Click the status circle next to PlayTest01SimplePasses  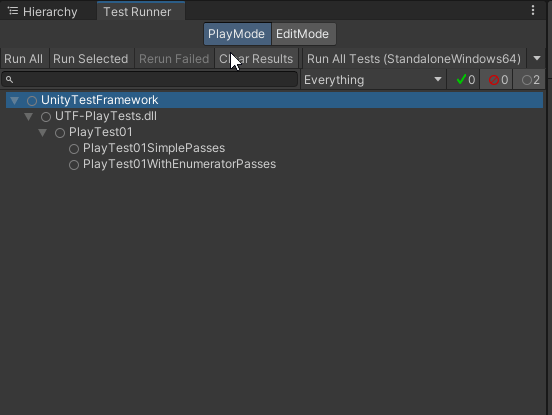click(x=74, y=149)
